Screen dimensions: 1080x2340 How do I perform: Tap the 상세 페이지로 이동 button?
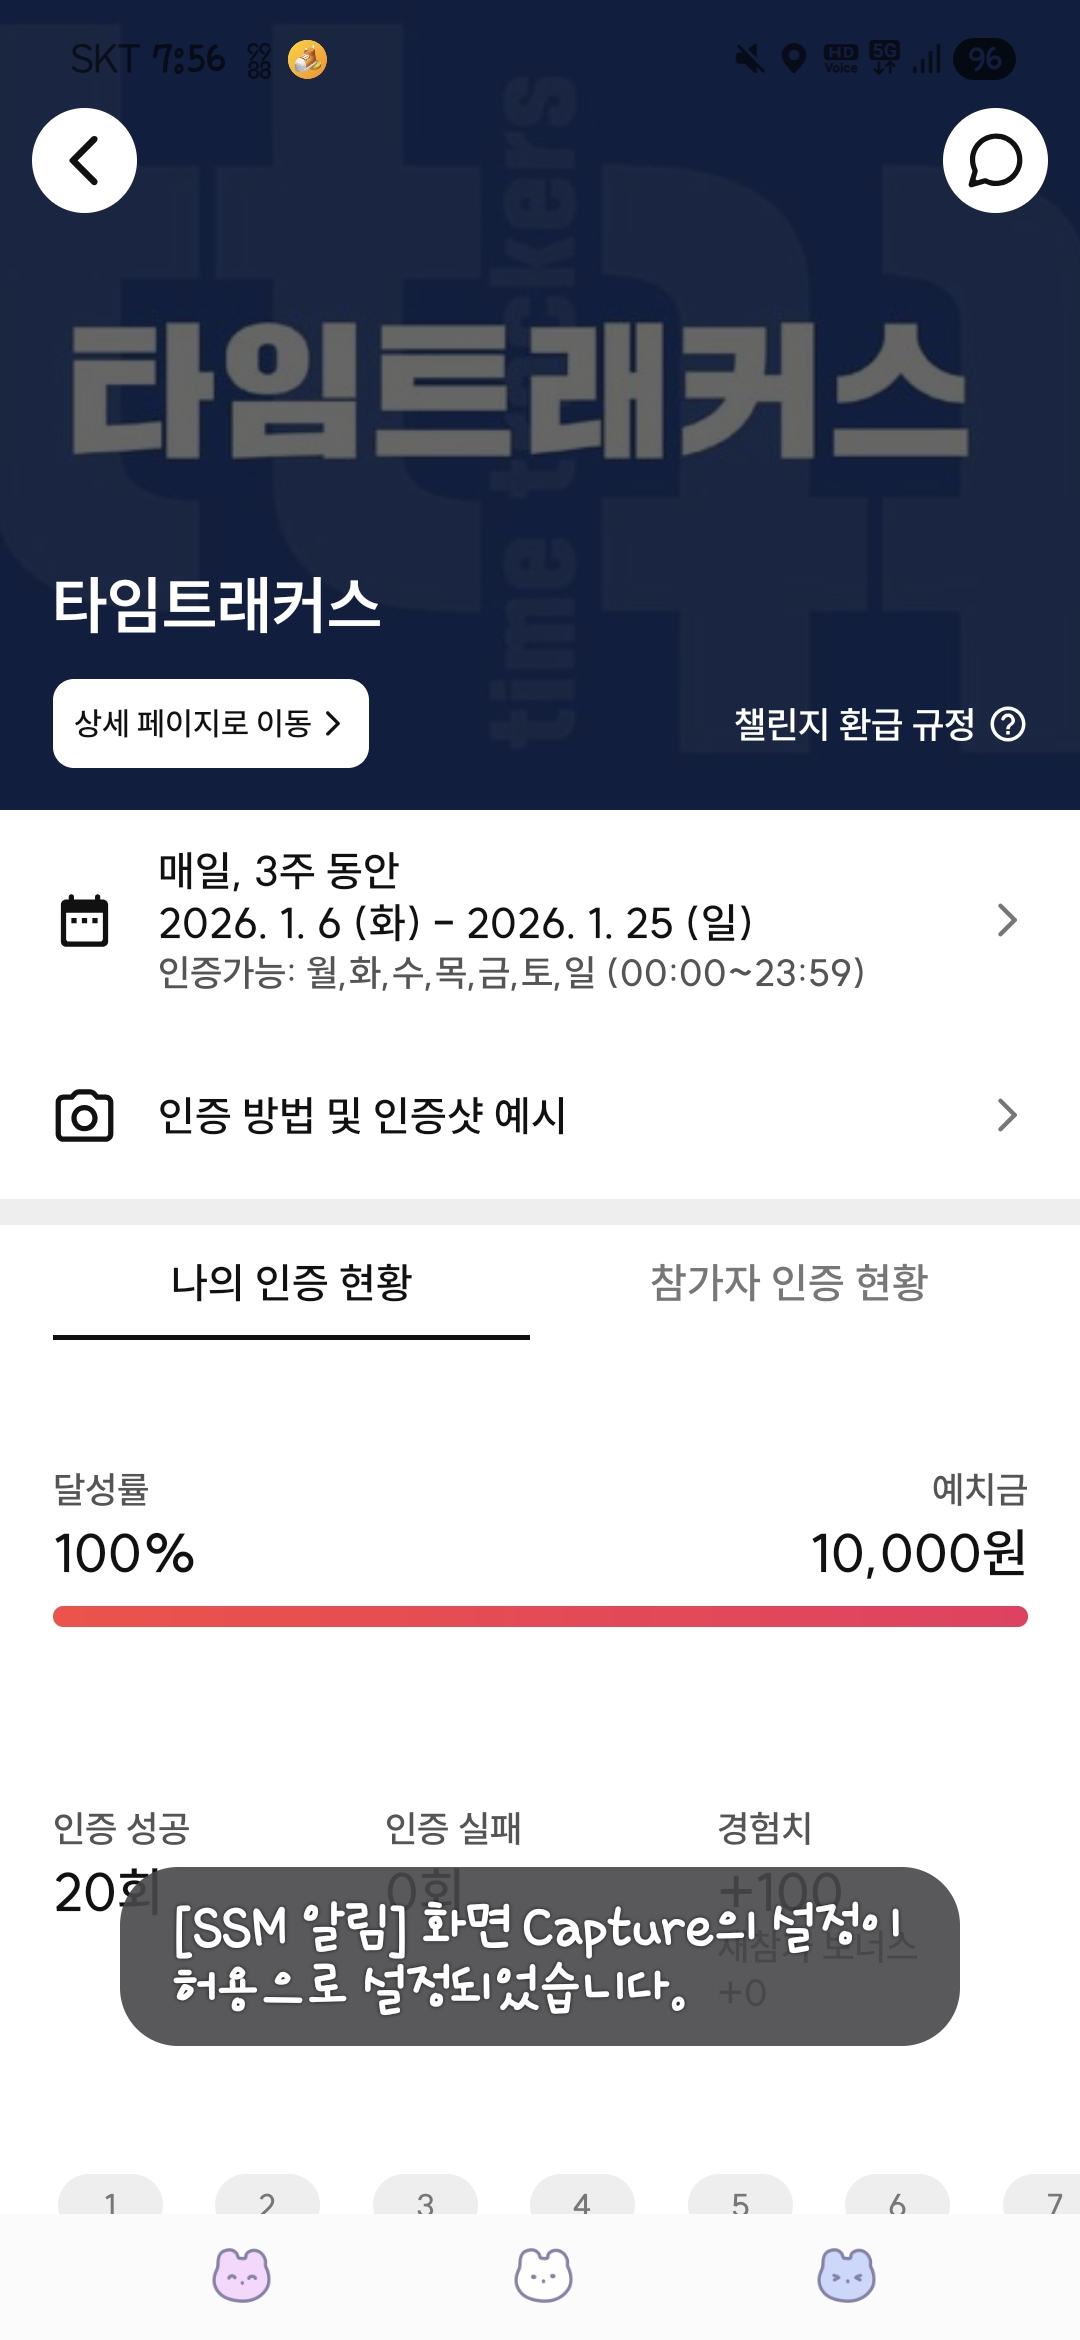[x=211, y=723]
